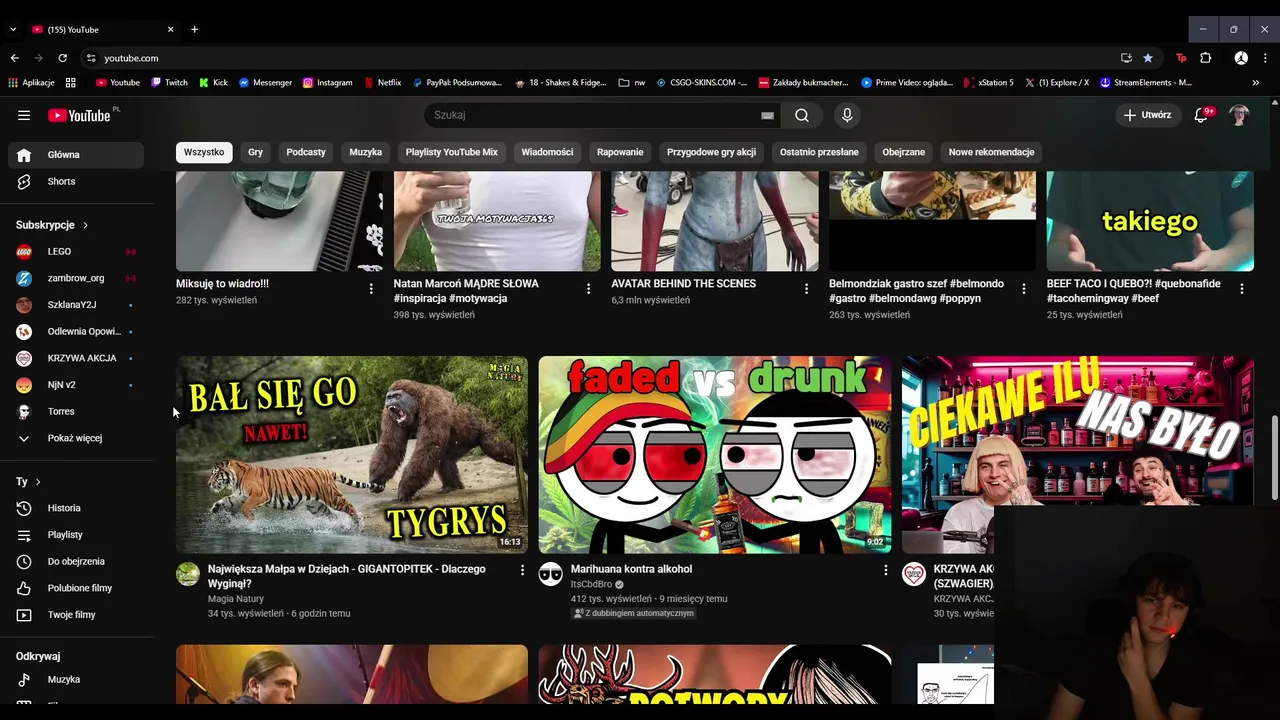Open options for Największa Małpa video

522,570
